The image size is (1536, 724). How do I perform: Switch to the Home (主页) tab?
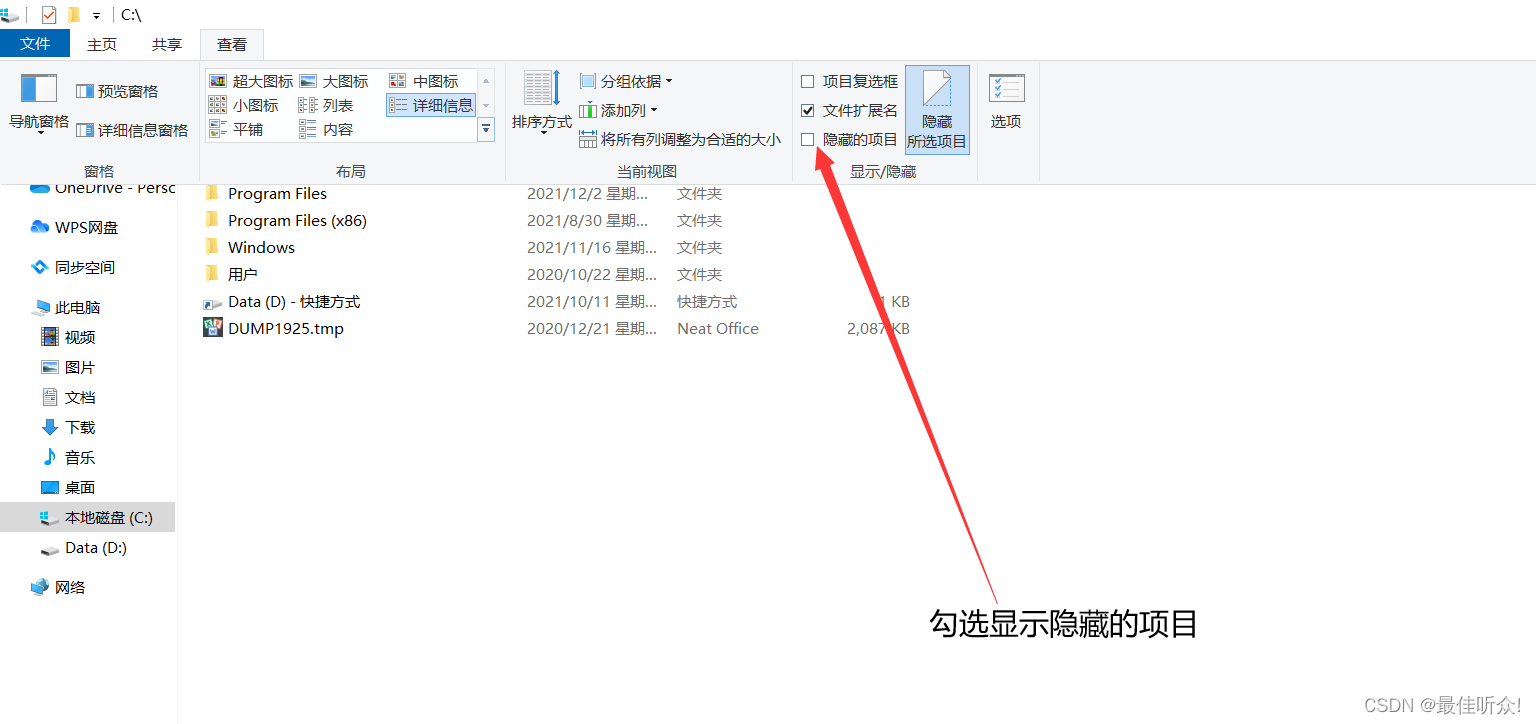102,44
